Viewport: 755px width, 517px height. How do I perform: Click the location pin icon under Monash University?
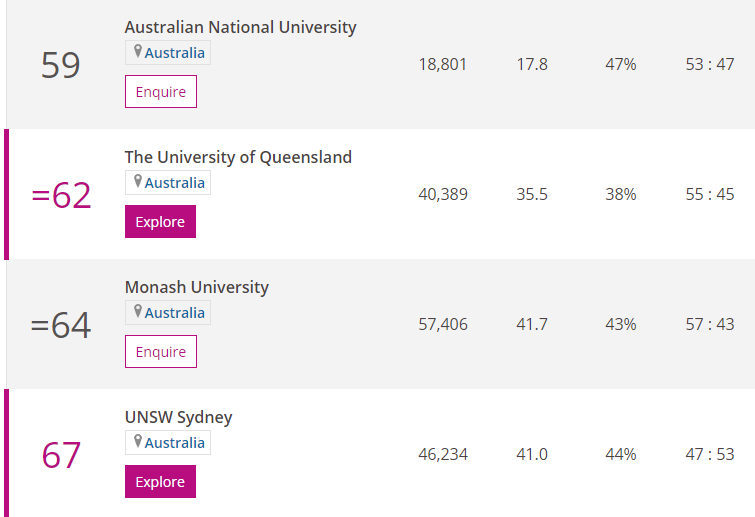click(138, 311)
